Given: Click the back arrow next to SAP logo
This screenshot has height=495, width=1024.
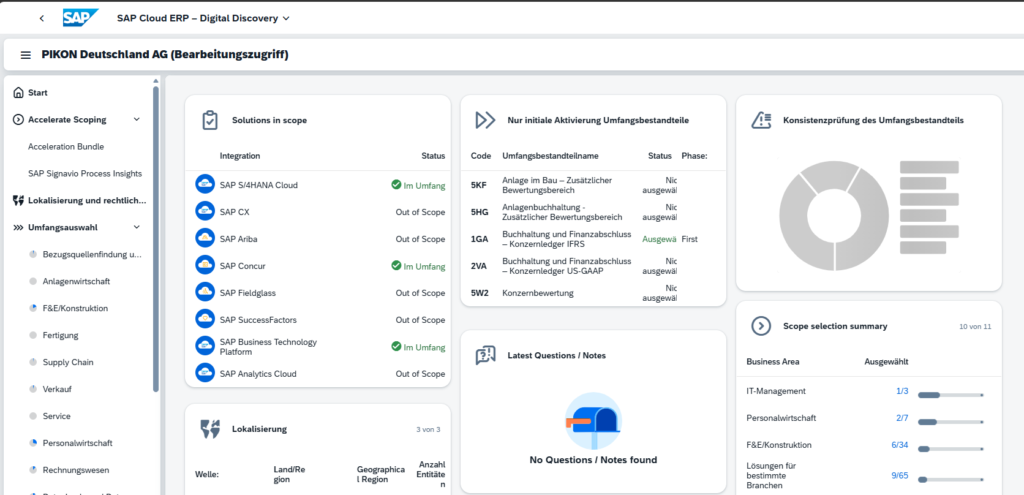Looking at the screenshot, I should 42,18.
